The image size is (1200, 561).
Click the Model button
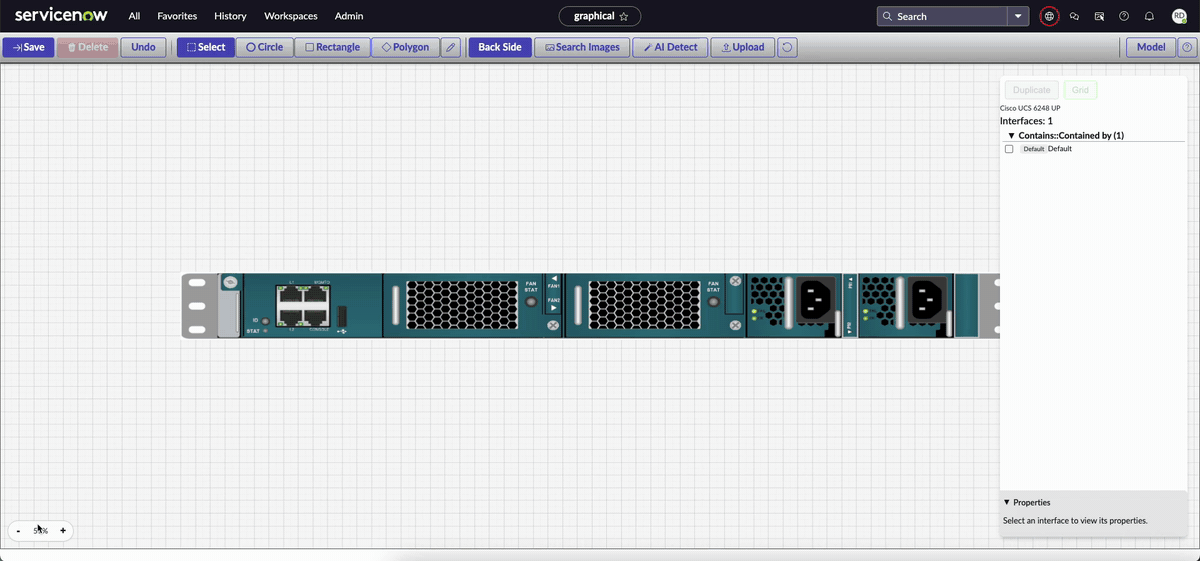[1151, 47]
